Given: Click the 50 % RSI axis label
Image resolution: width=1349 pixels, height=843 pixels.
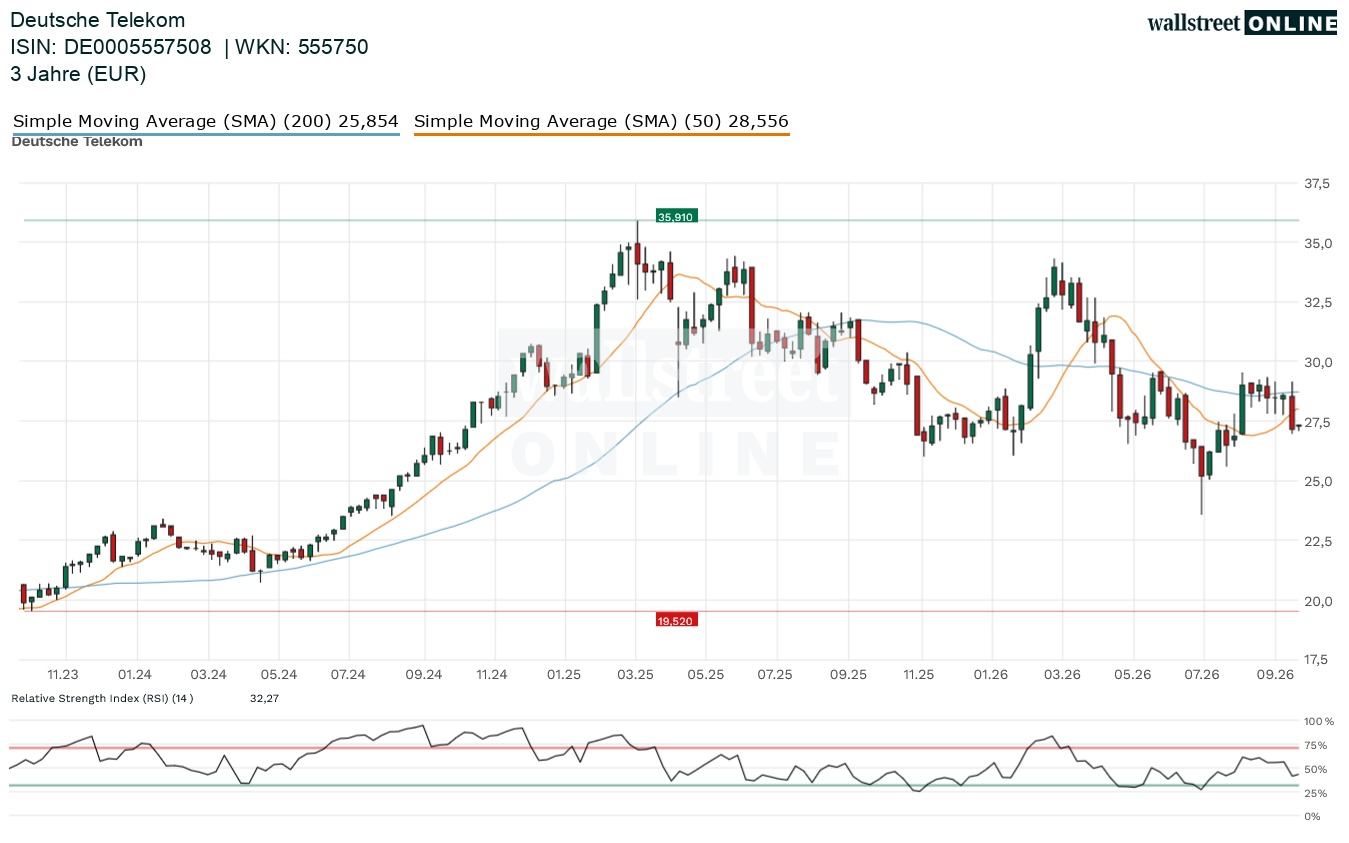Looking at the screenshot, I should (1316, 769).
